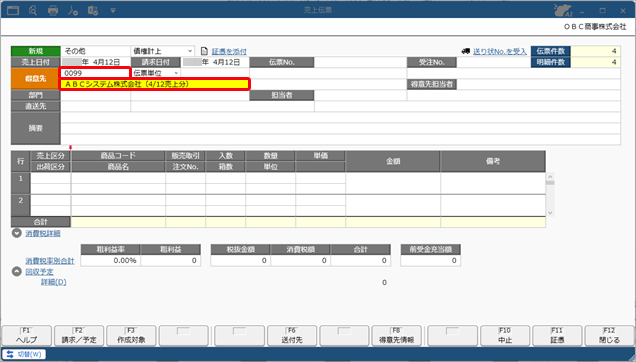Click the detail grid scroll up arrow
Viewport: 636px width, 362px height.
(550, 177)
